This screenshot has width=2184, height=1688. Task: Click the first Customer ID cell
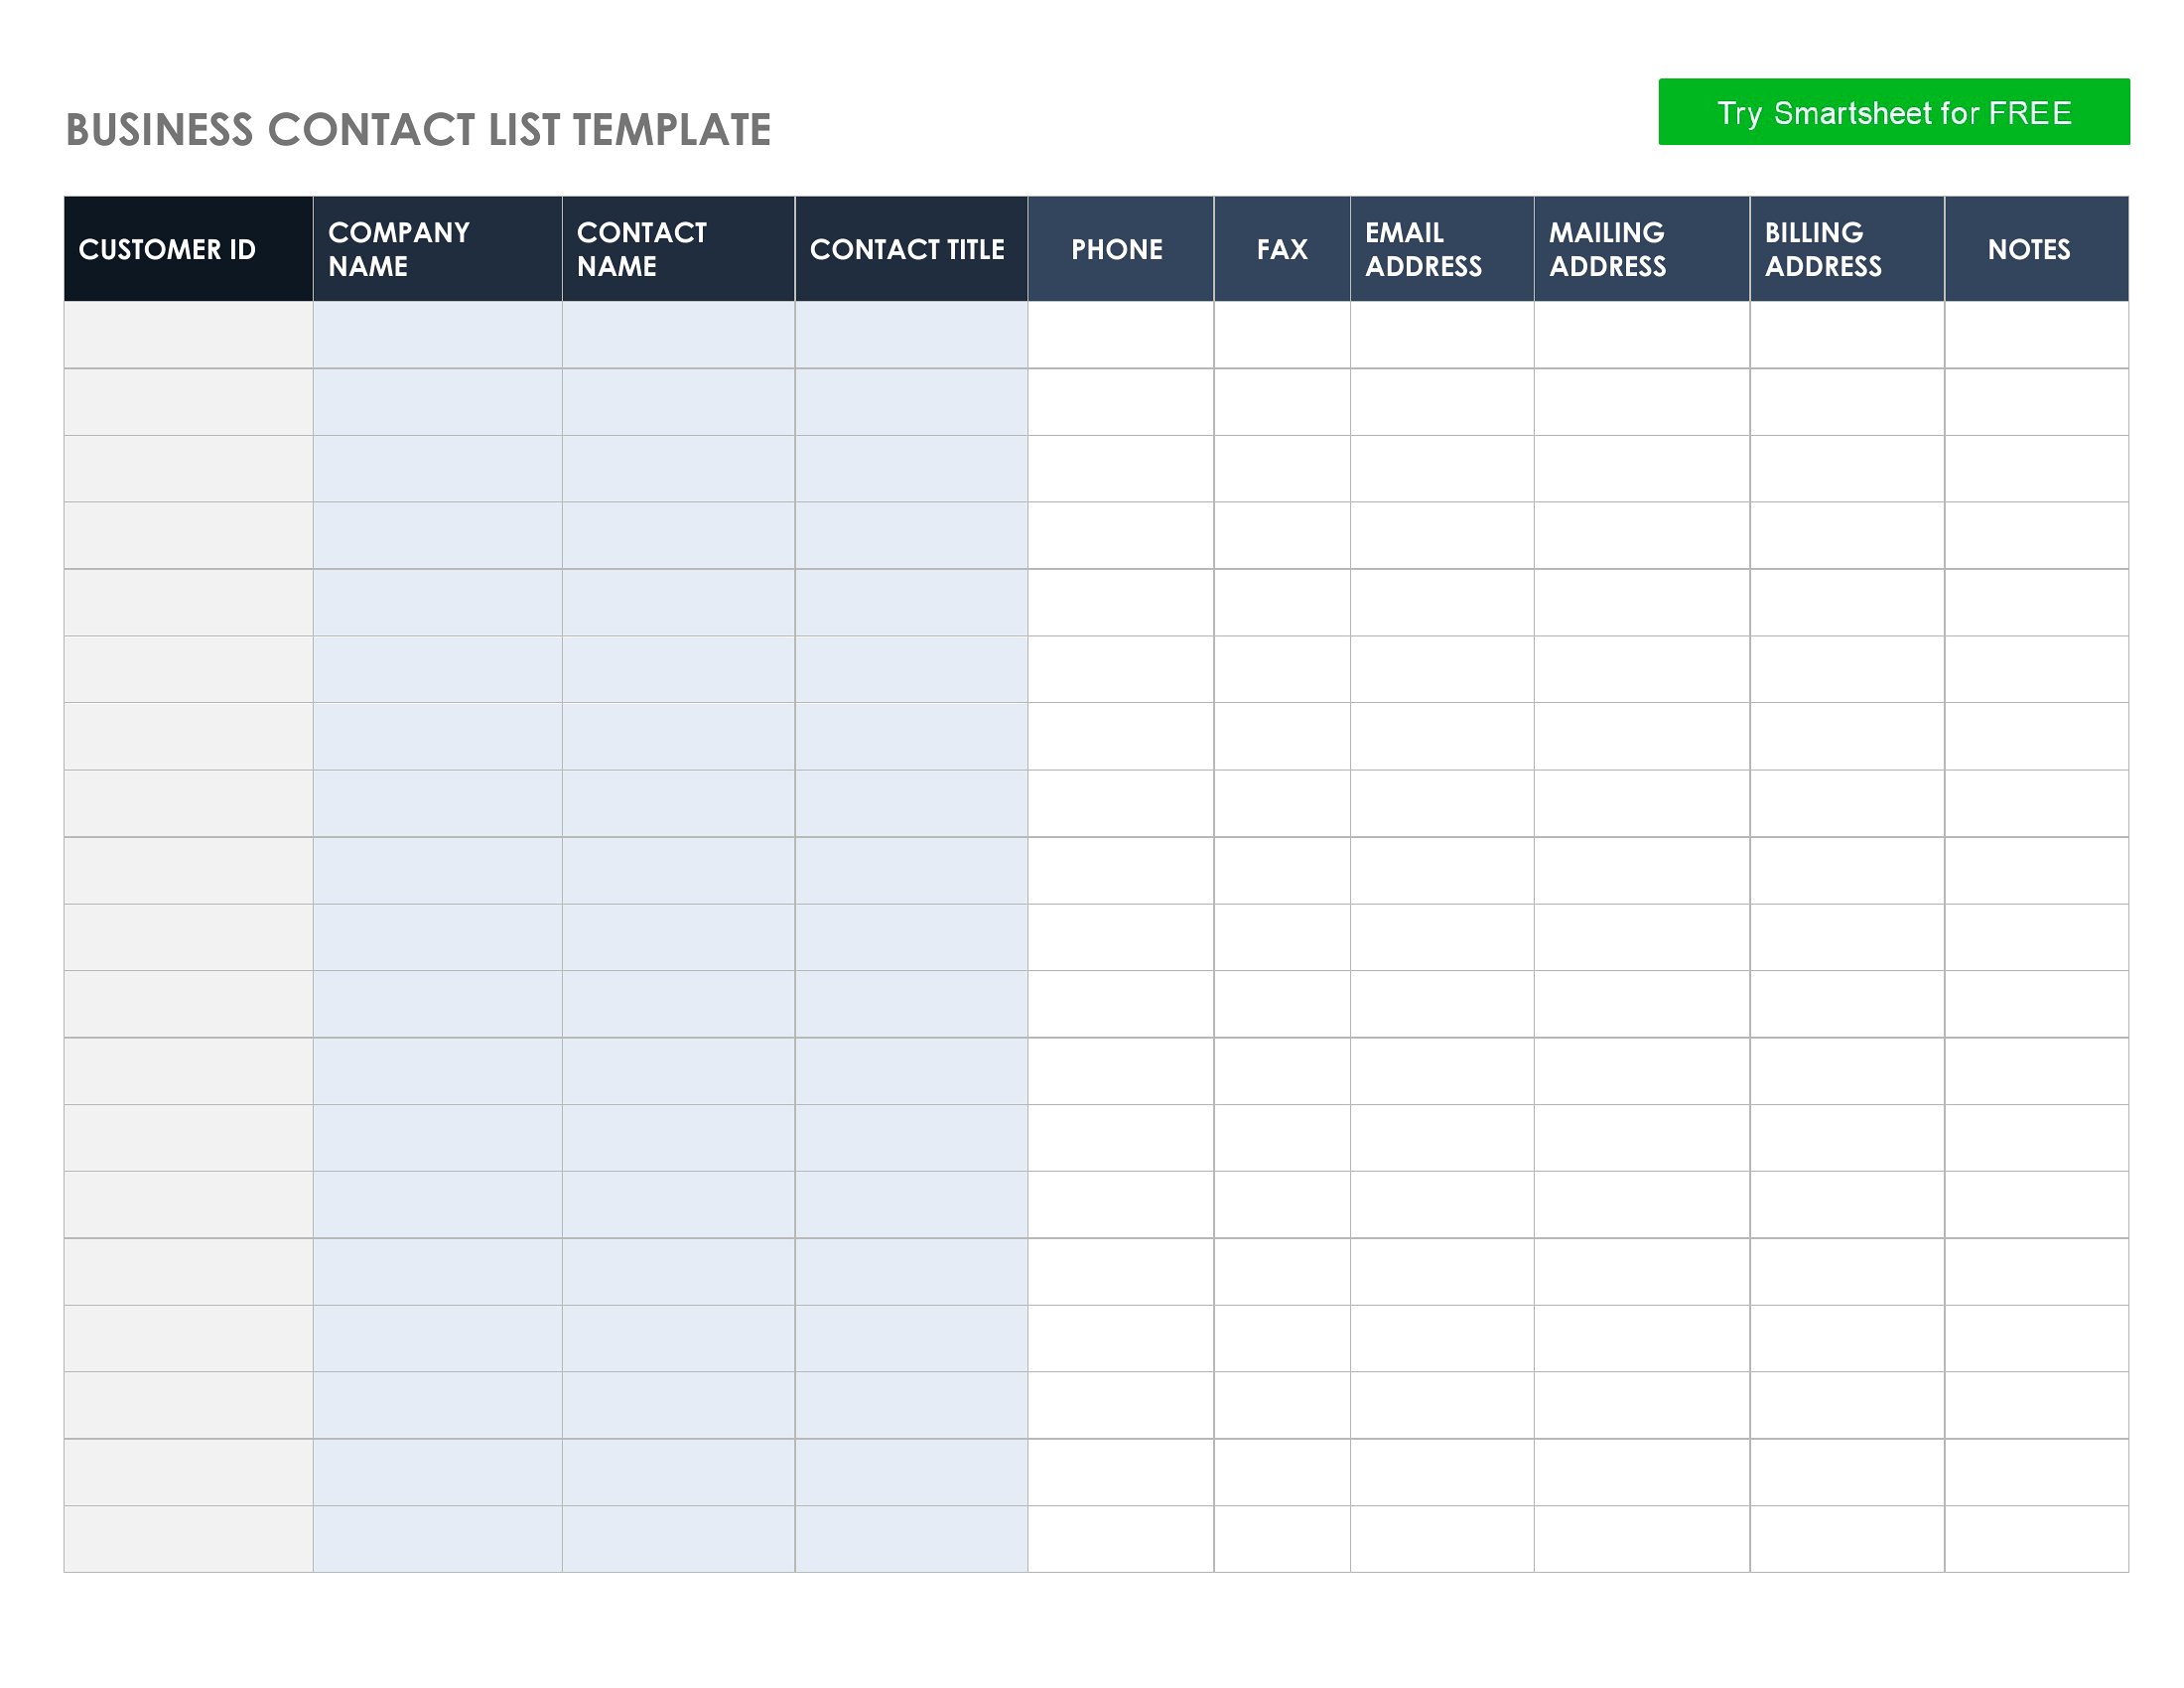point(188,335)
